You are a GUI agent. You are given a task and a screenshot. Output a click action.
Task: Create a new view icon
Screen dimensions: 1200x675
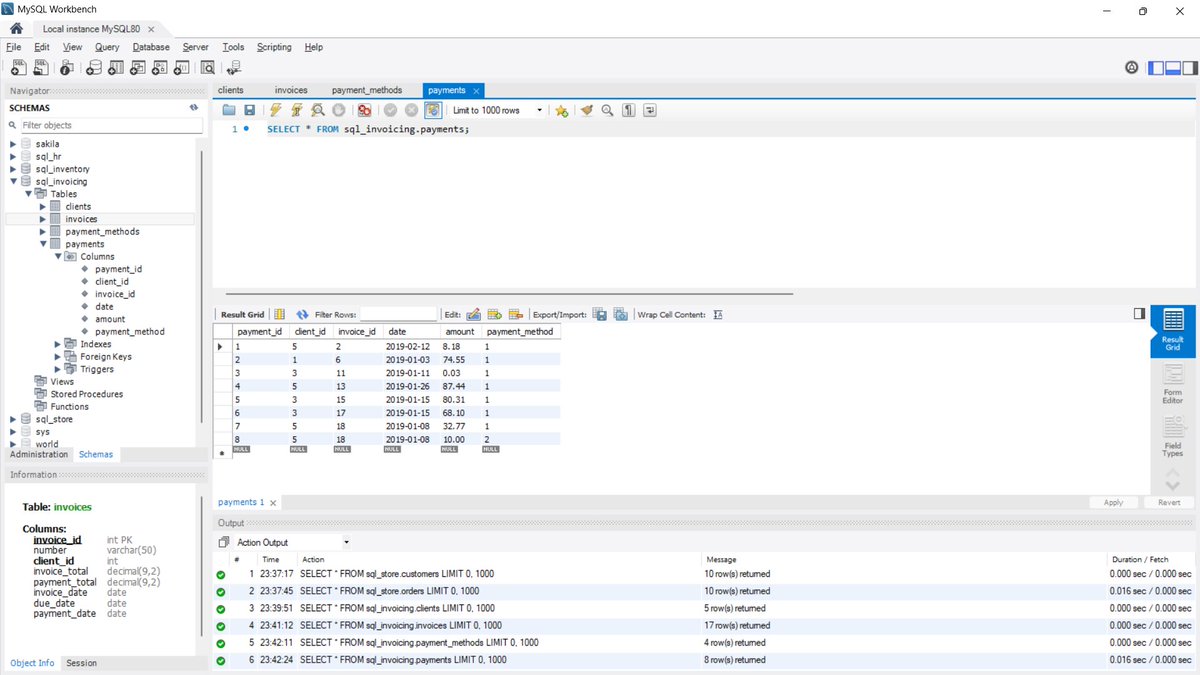point(138,67)
